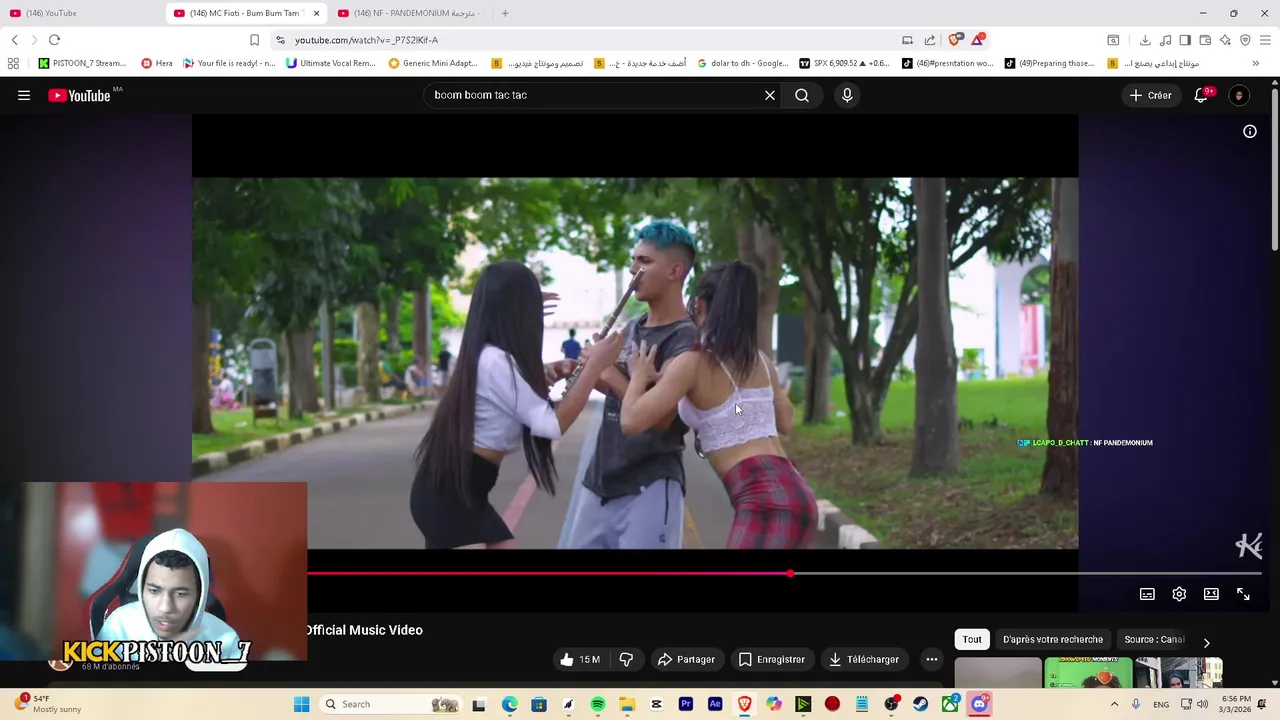This screenshot has width=1280, height=720.
Task: Start voice search with the microphone
Action: click(x=847, y=95)
